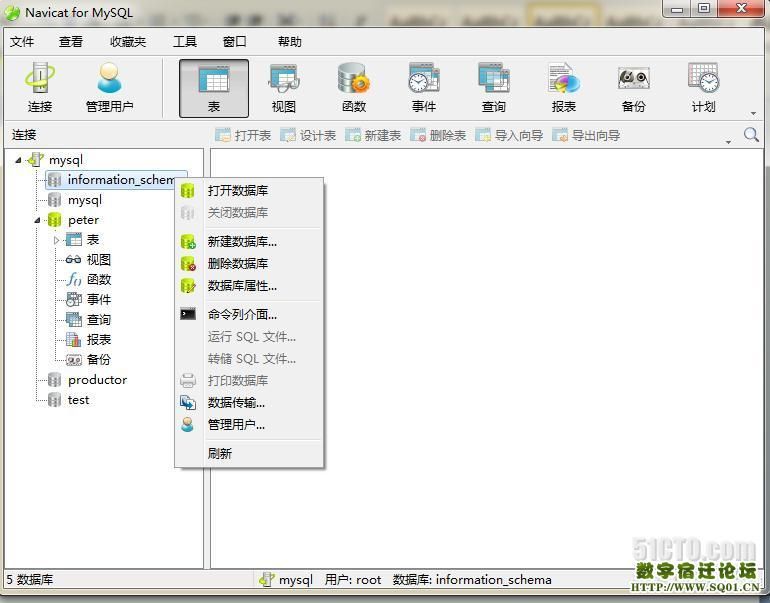Click 导入向导 import wizard button
Viewport: 770px width, 603px height.
[x=509, y=135]
